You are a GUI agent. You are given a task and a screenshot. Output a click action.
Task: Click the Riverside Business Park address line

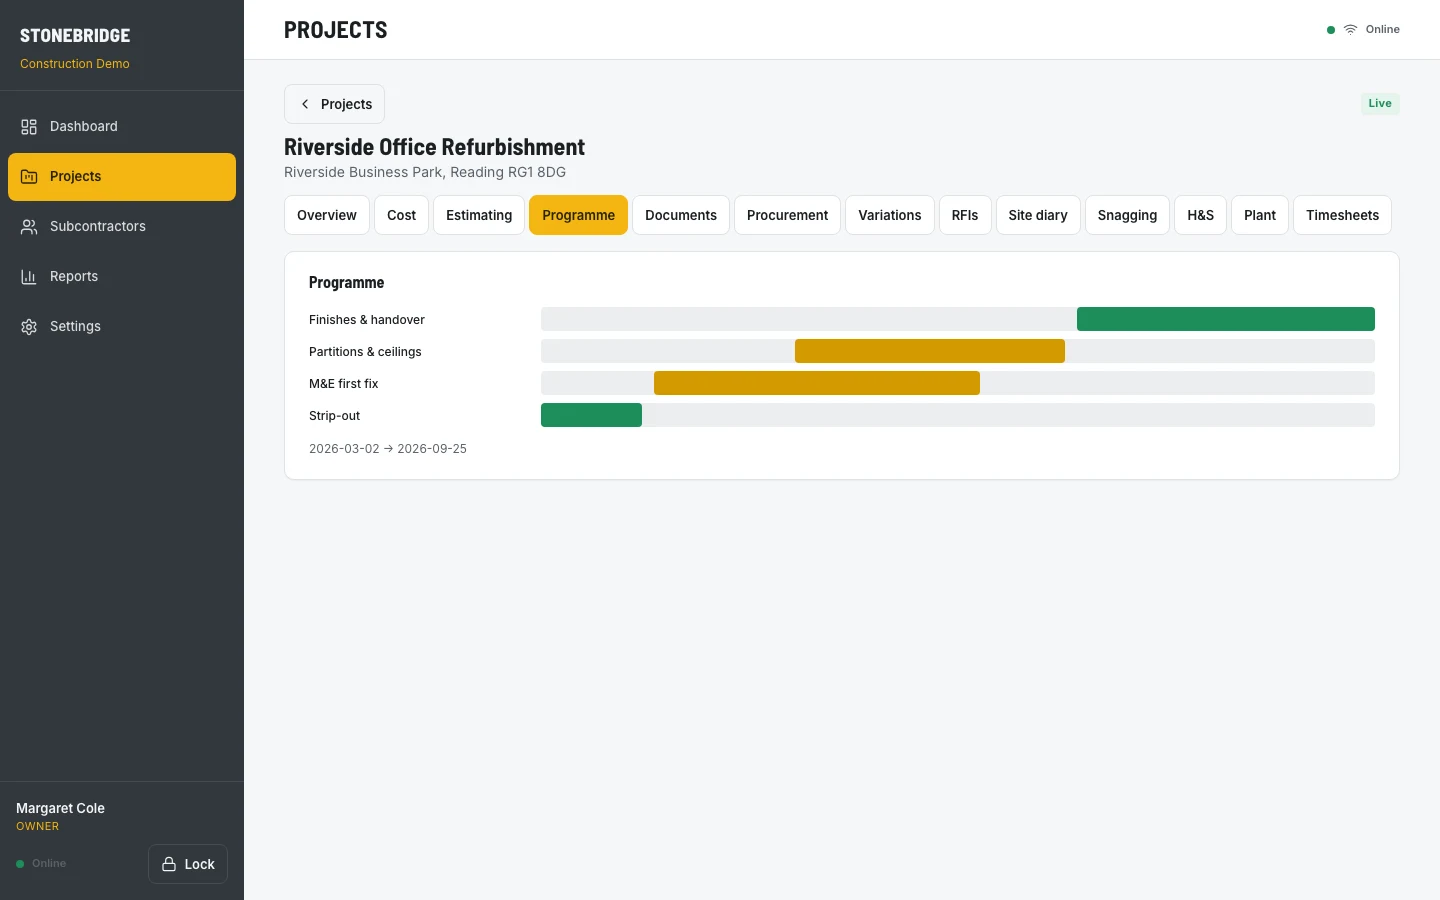click(x=425, y=172)
